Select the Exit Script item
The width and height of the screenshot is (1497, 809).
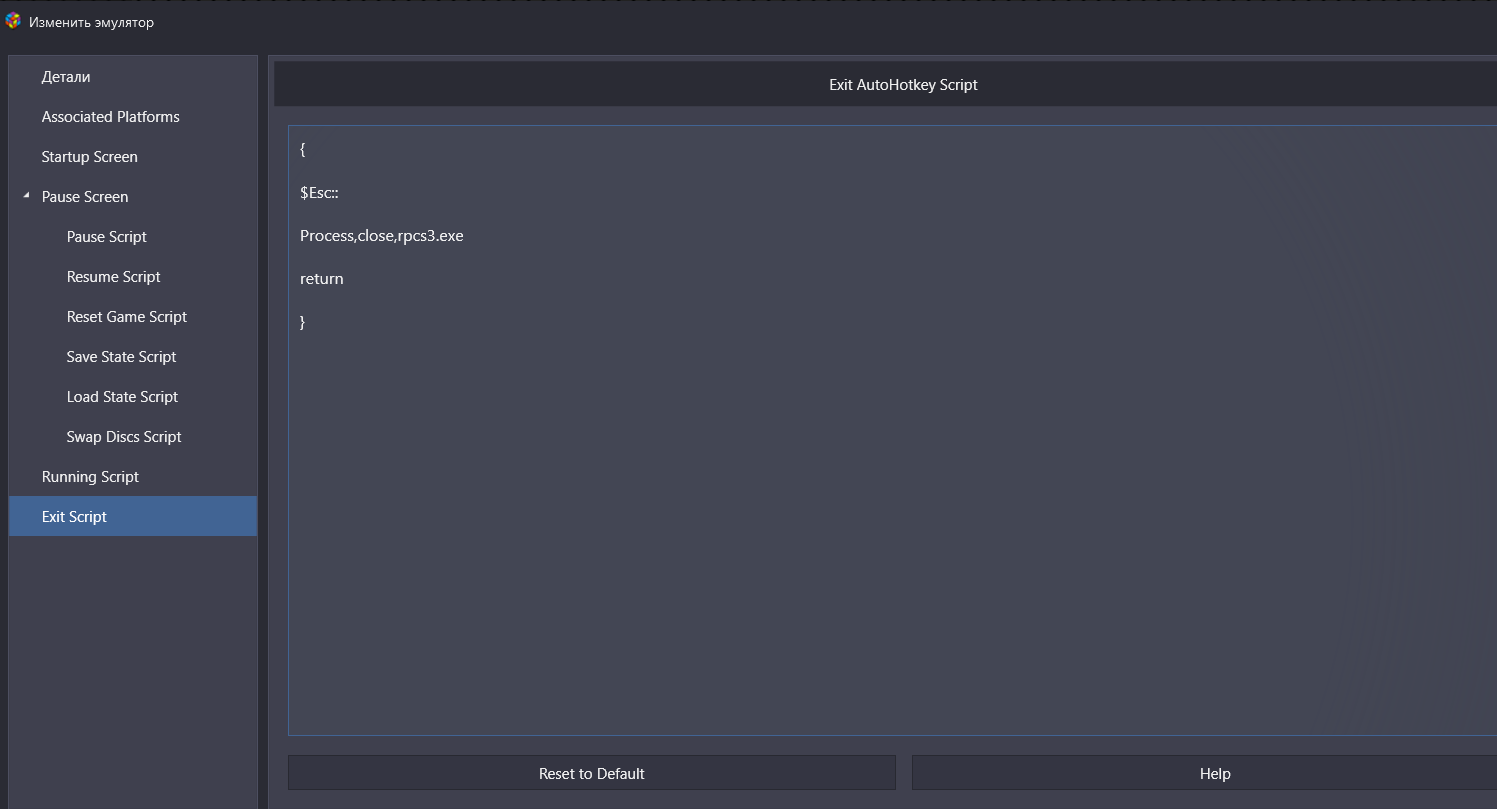click(133, 516)
